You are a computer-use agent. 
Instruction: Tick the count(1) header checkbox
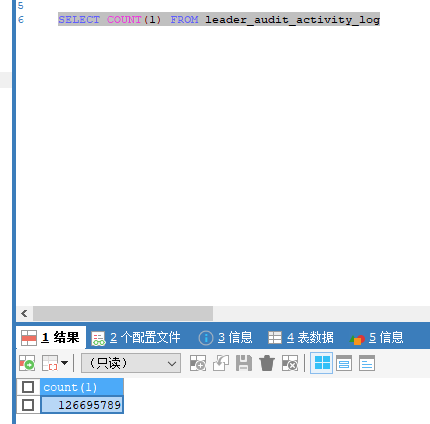click(x=28, y=387)
